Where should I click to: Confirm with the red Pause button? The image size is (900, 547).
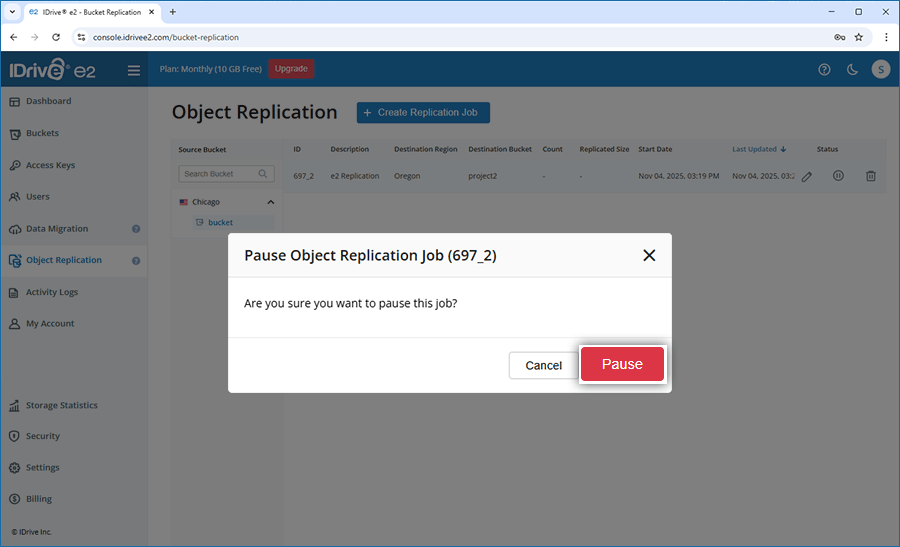pyautogui.click(x=622, y=365)
